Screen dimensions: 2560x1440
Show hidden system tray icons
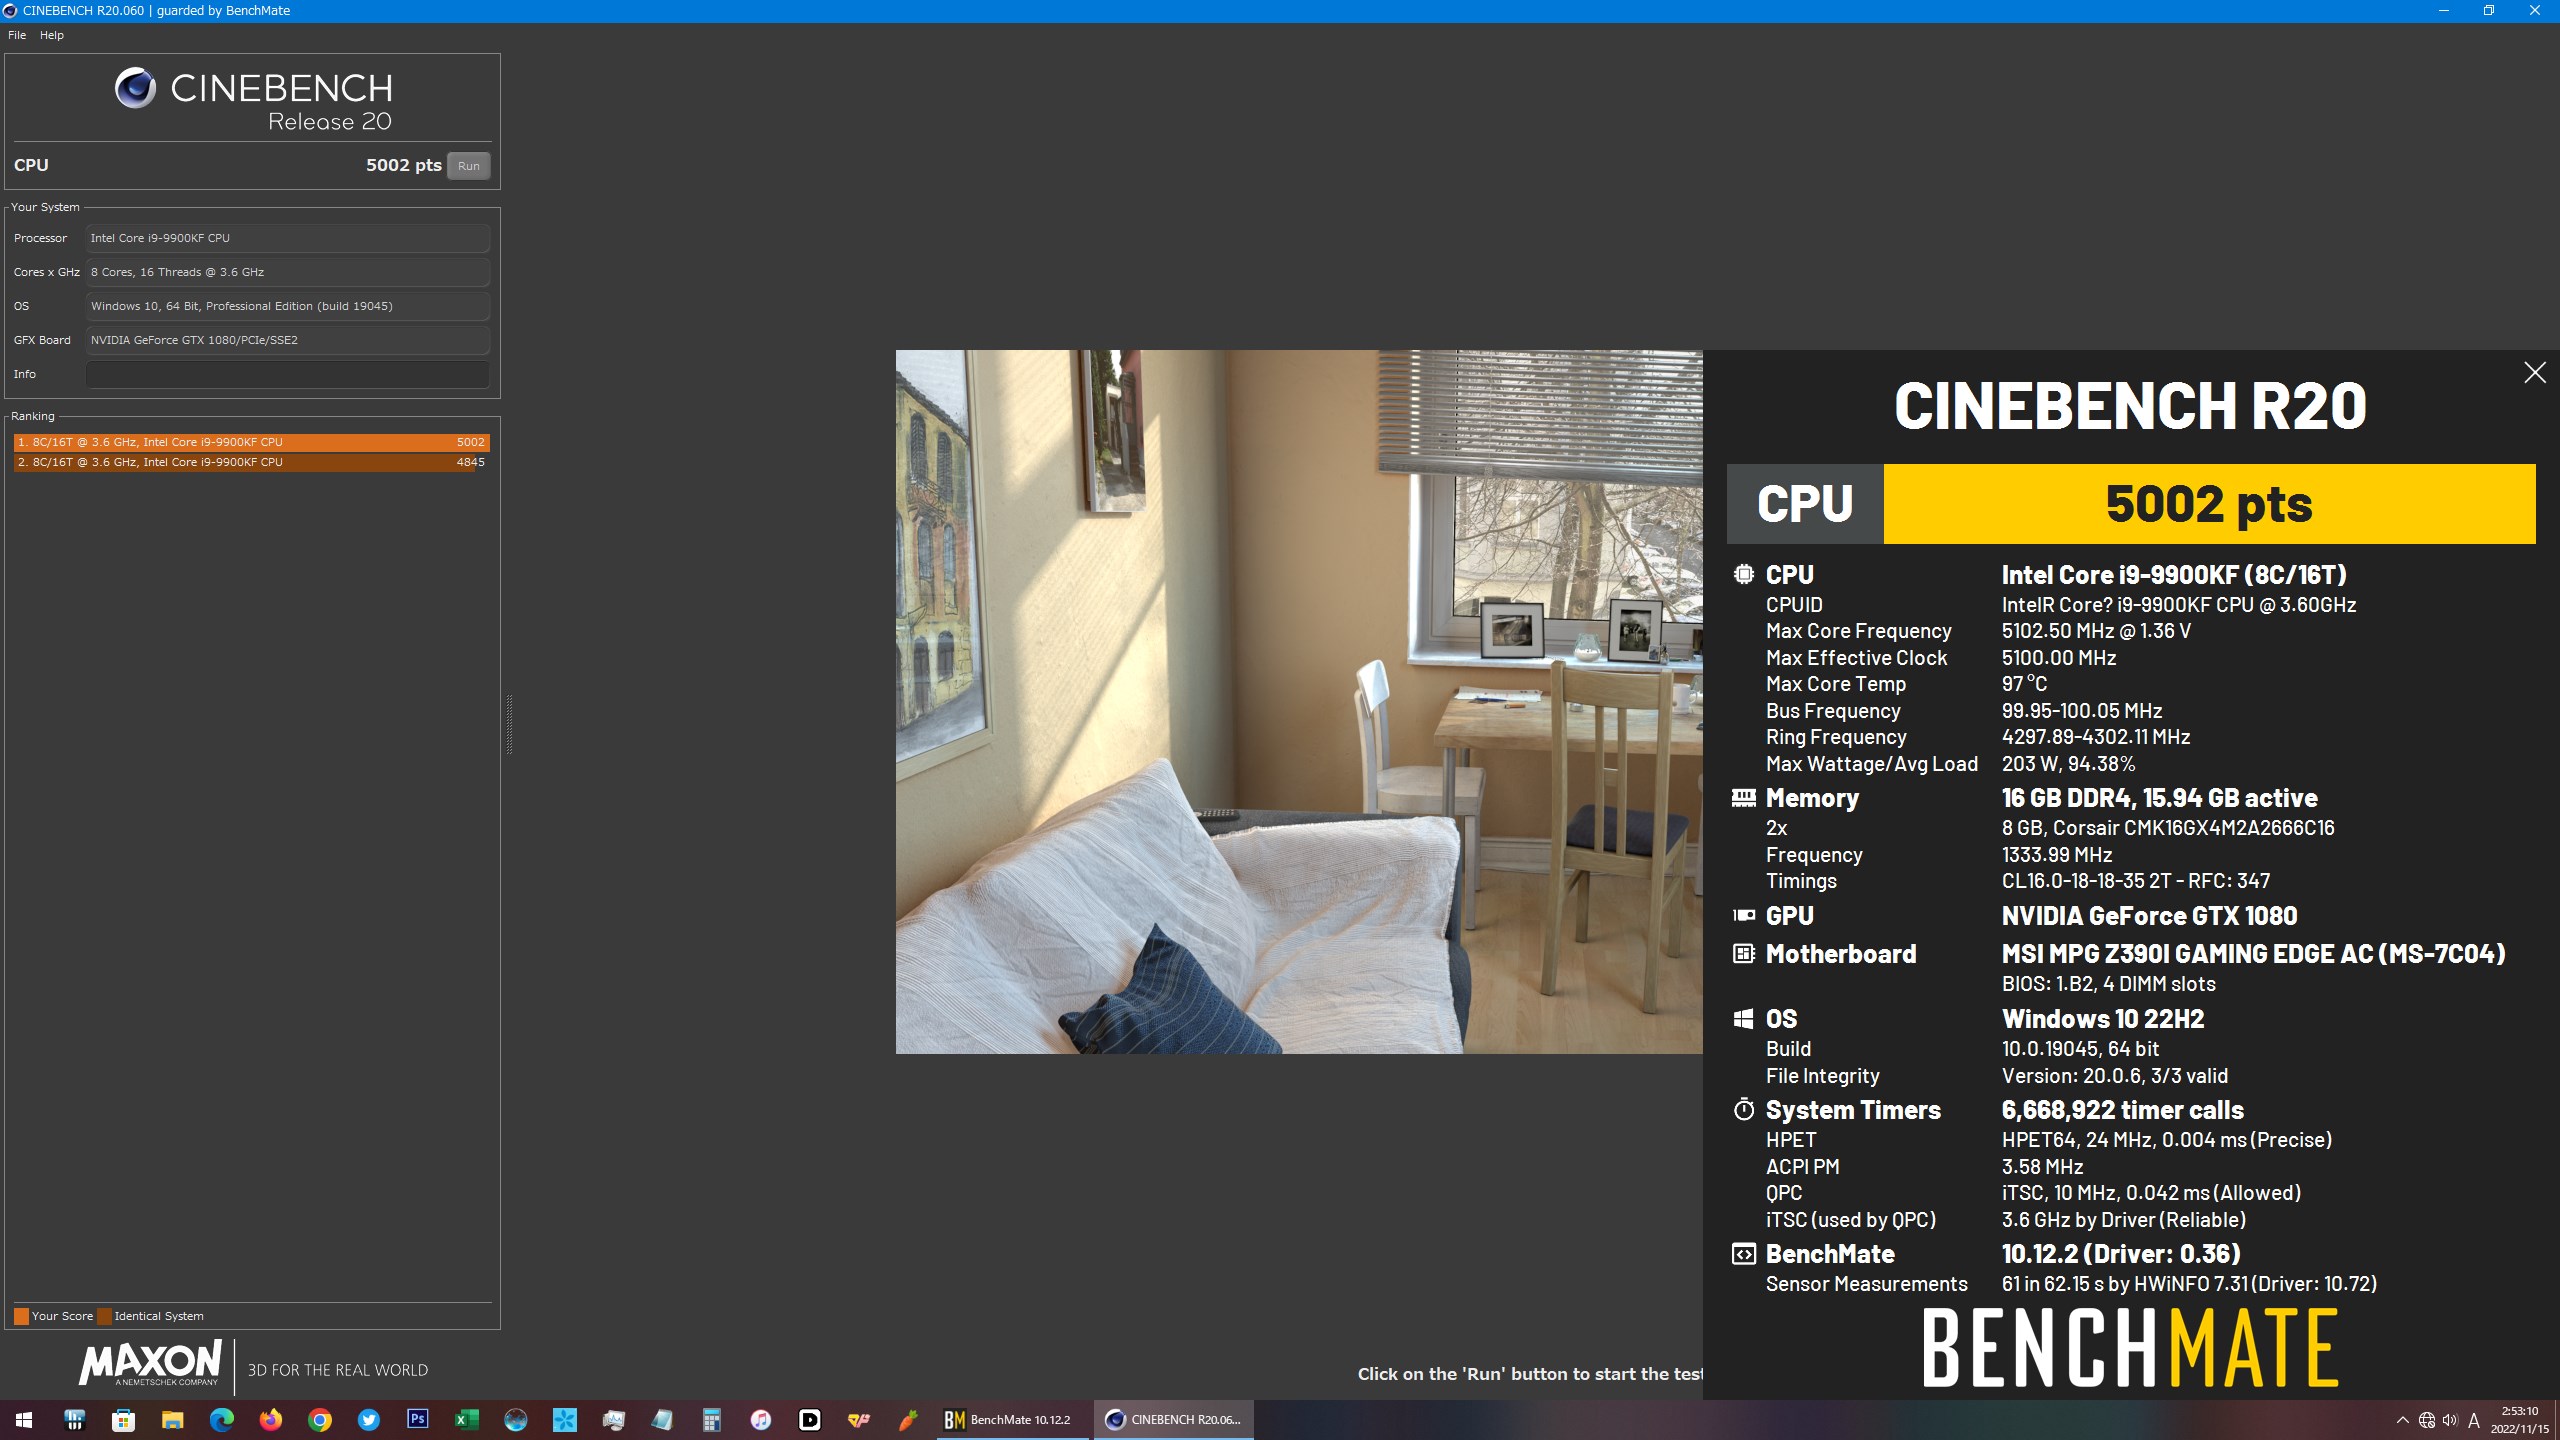(x=2402, y=1420)
